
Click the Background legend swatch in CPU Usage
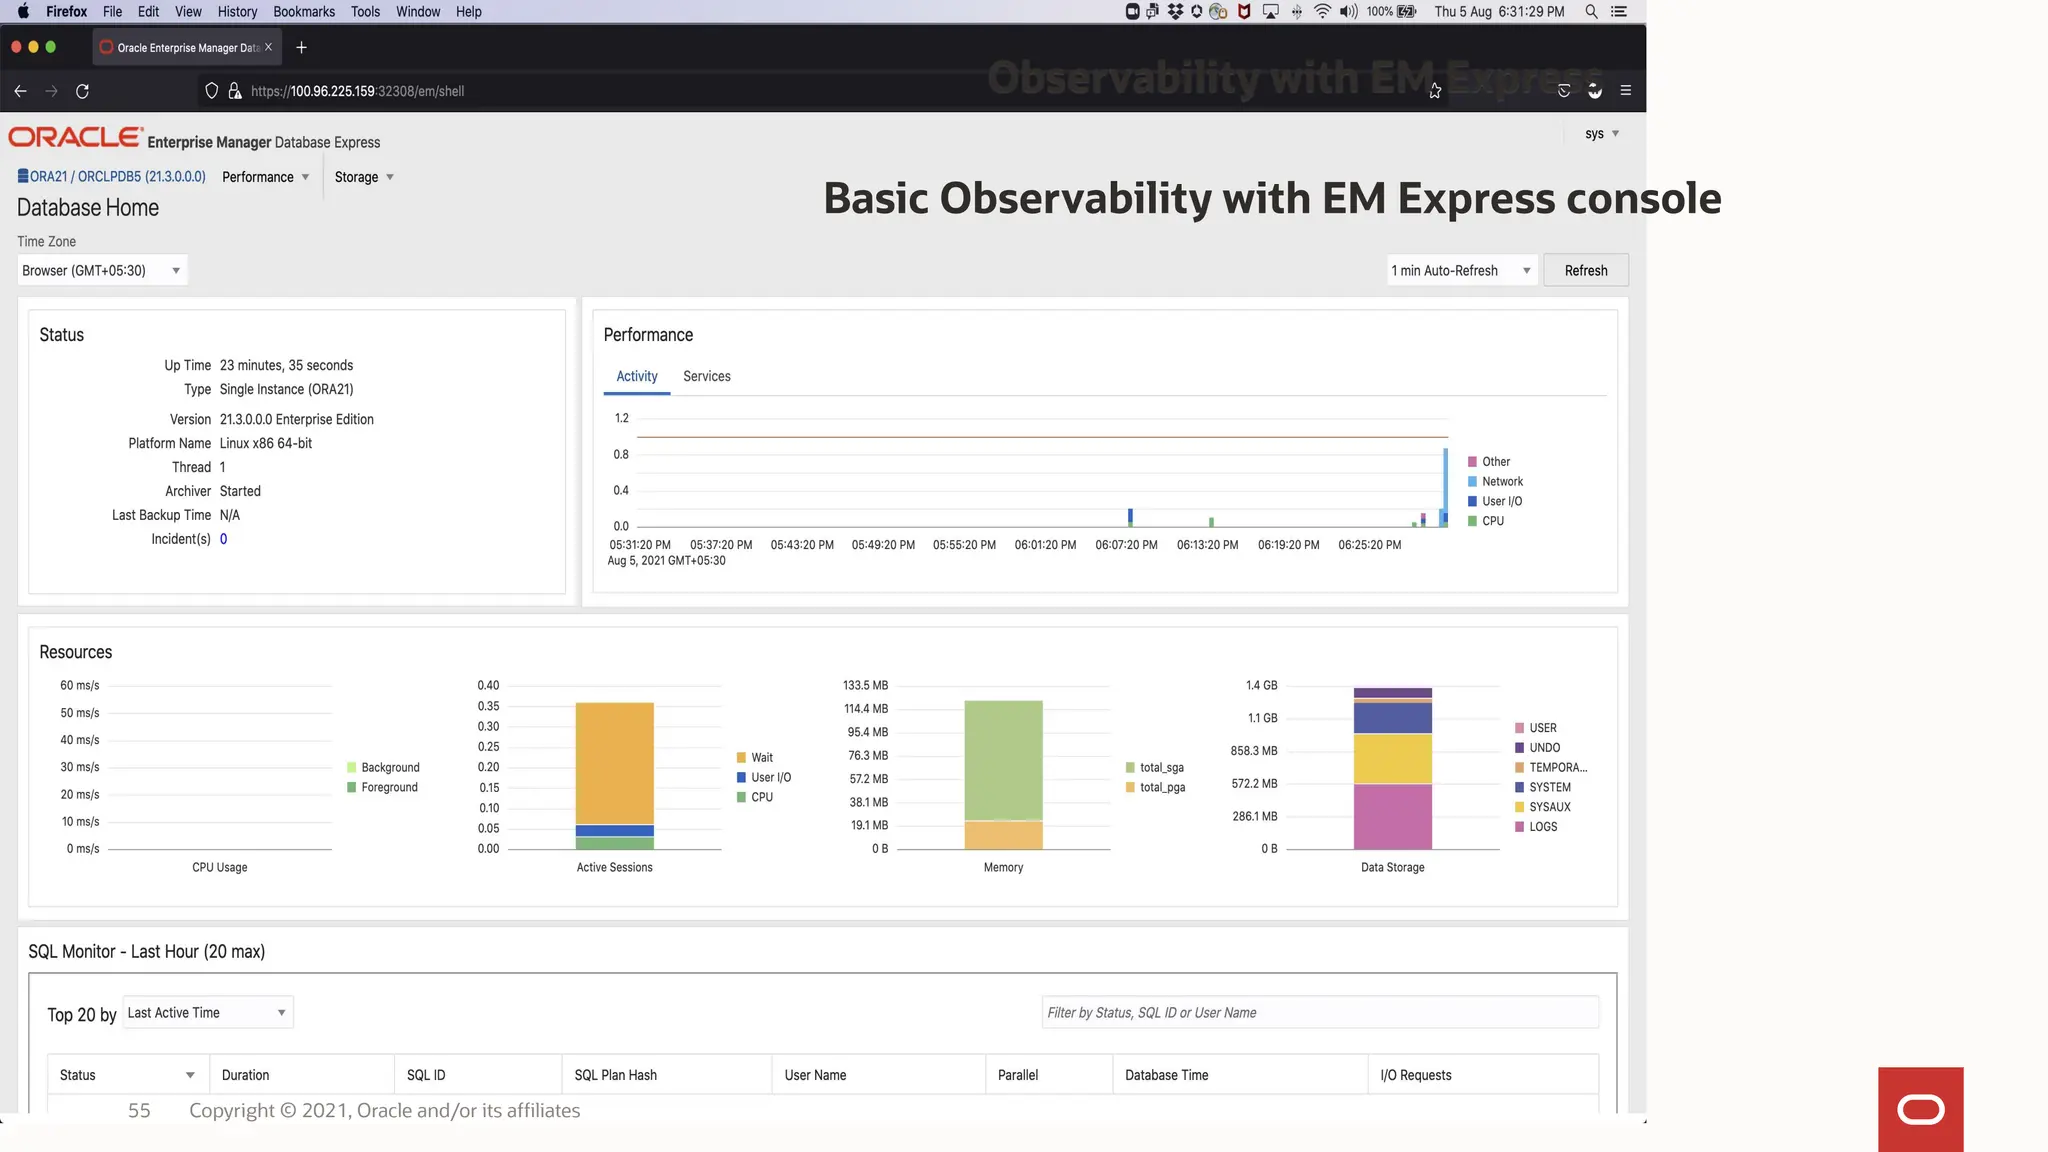tap(352, 768)
